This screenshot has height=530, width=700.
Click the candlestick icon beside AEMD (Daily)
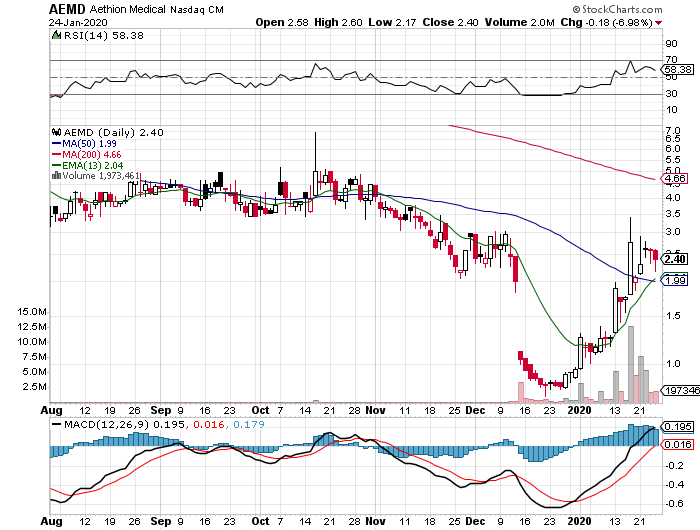click(56, 132)
